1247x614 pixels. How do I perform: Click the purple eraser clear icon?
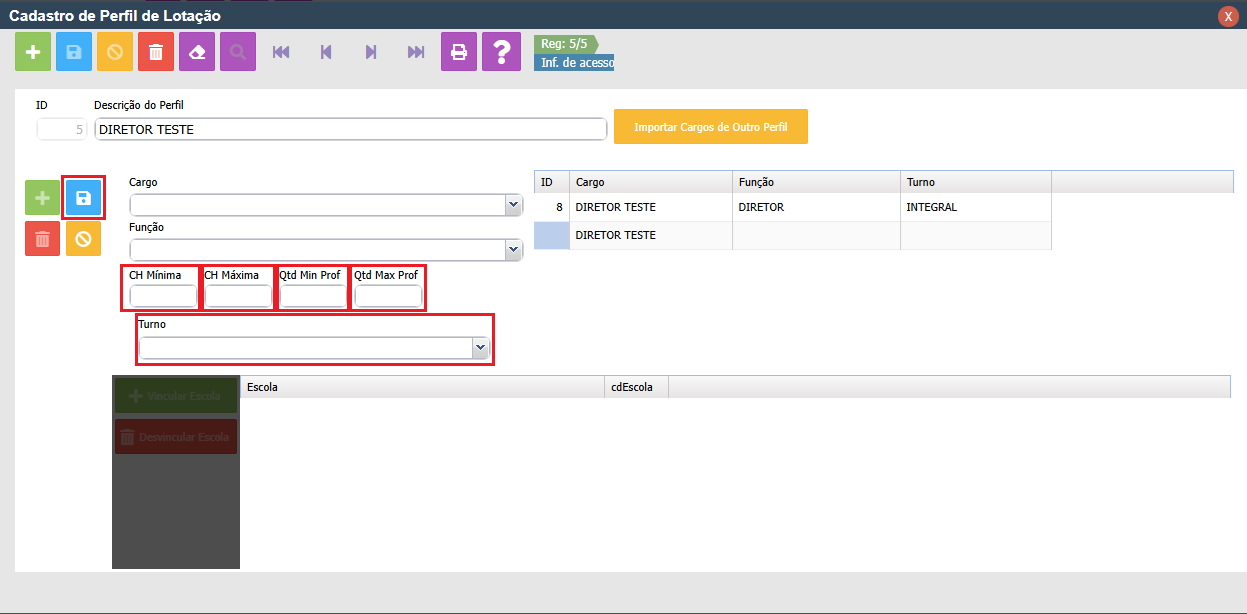tap(197, 52)
